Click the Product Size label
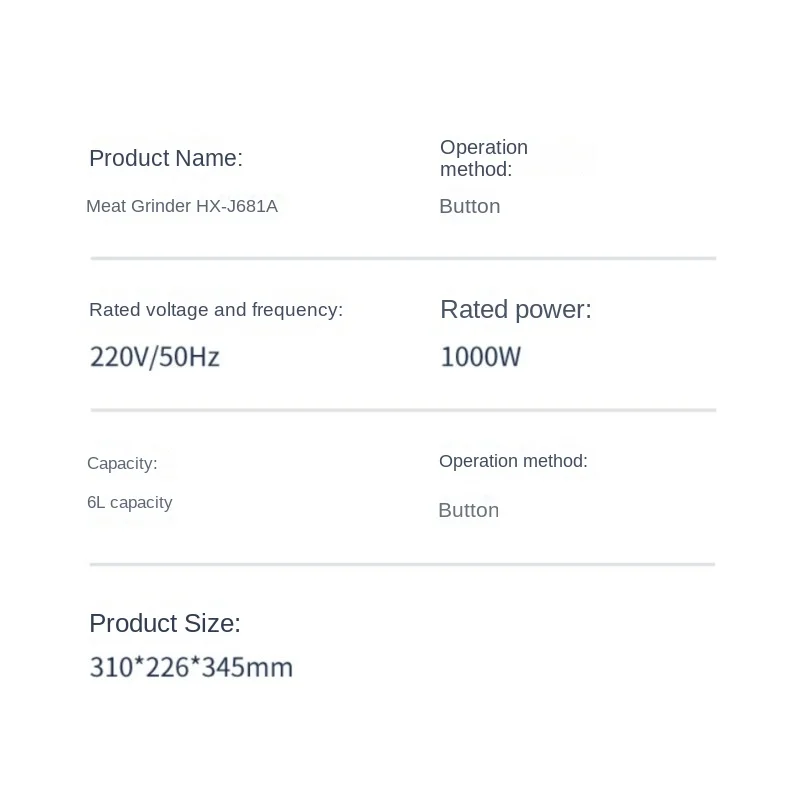The width and height of the screenshot is (800, 800). click(x=165, y=623)
